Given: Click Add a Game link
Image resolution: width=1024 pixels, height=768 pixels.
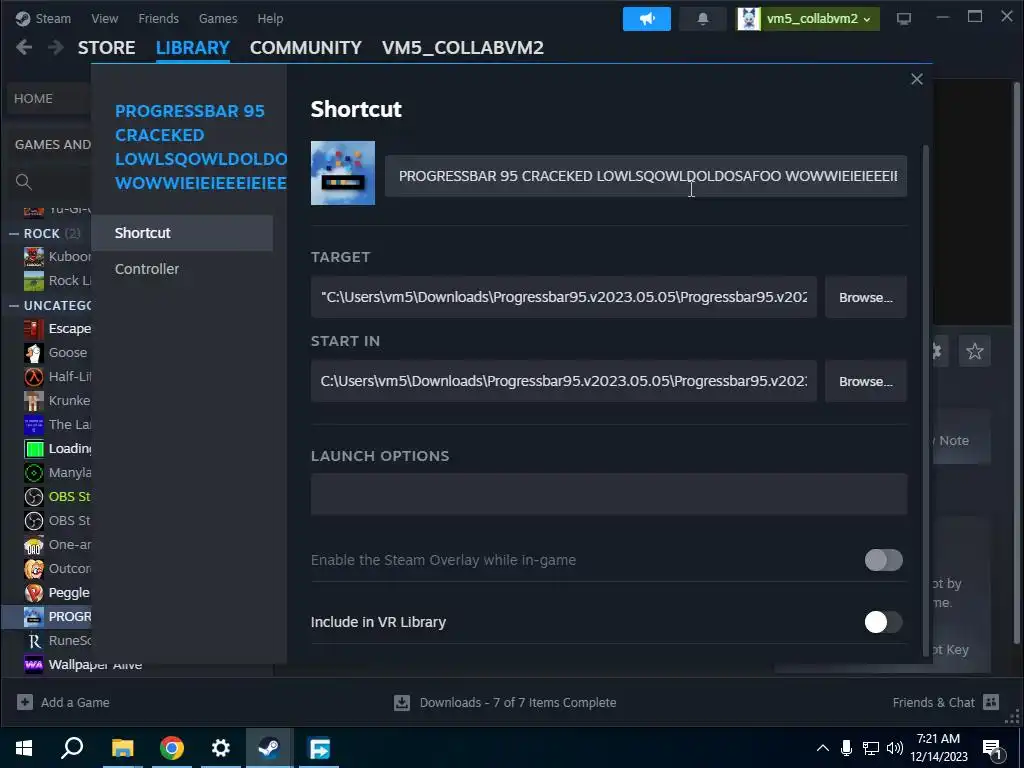Looking at the screenshot, I should coord(75,702).
